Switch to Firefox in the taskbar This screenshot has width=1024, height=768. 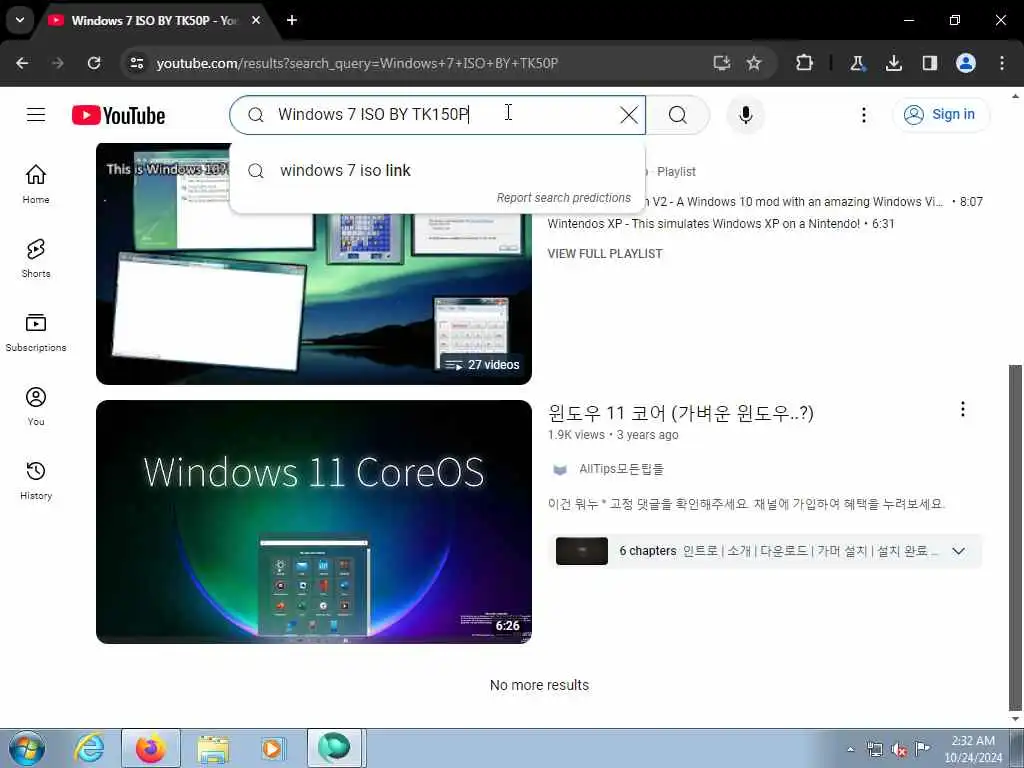(x=150, y=748)
